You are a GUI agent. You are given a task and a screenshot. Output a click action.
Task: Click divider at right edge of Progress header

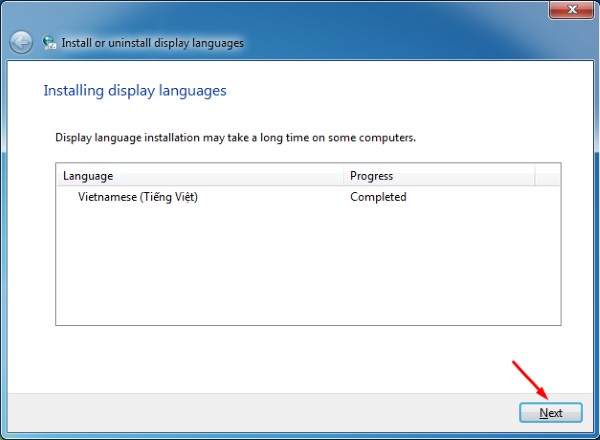pos(535,176)
